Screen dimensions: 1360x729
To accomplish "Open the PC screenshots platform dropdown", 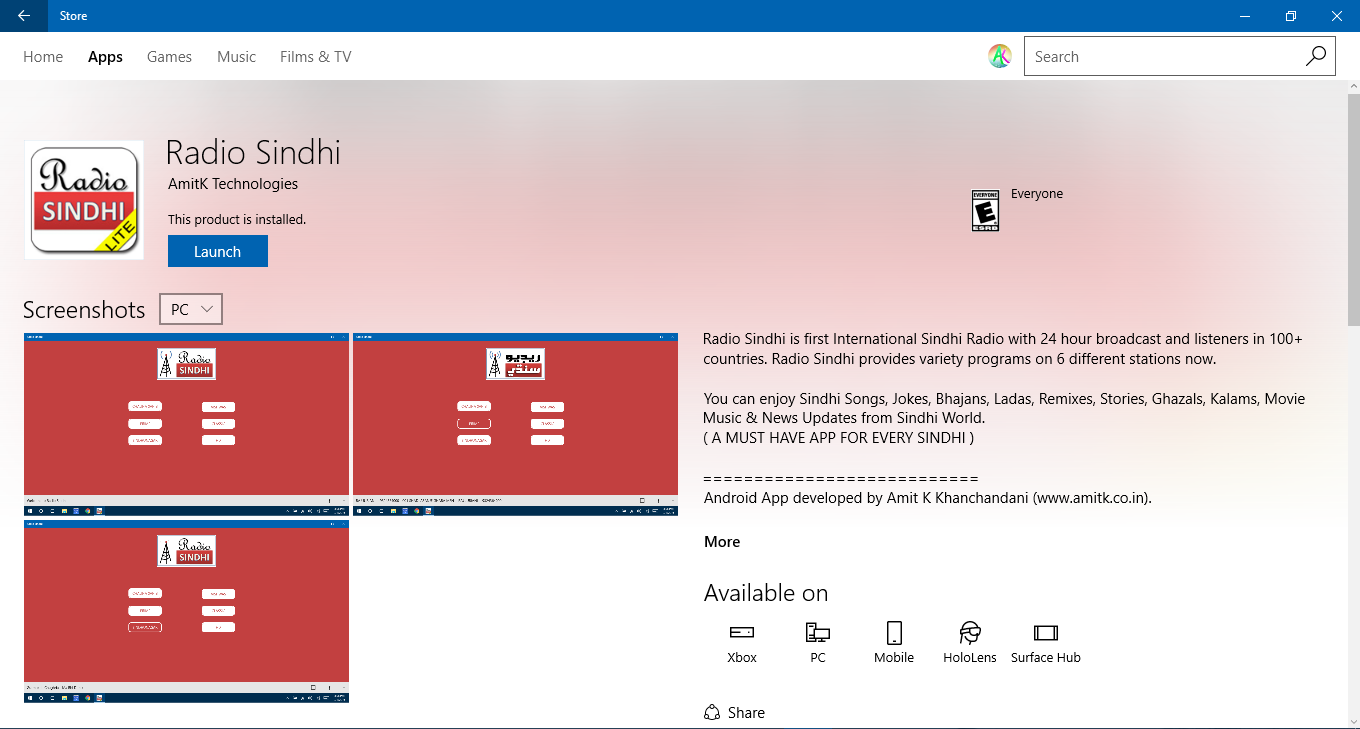I will pyautogui.click(x=191, y=309).
